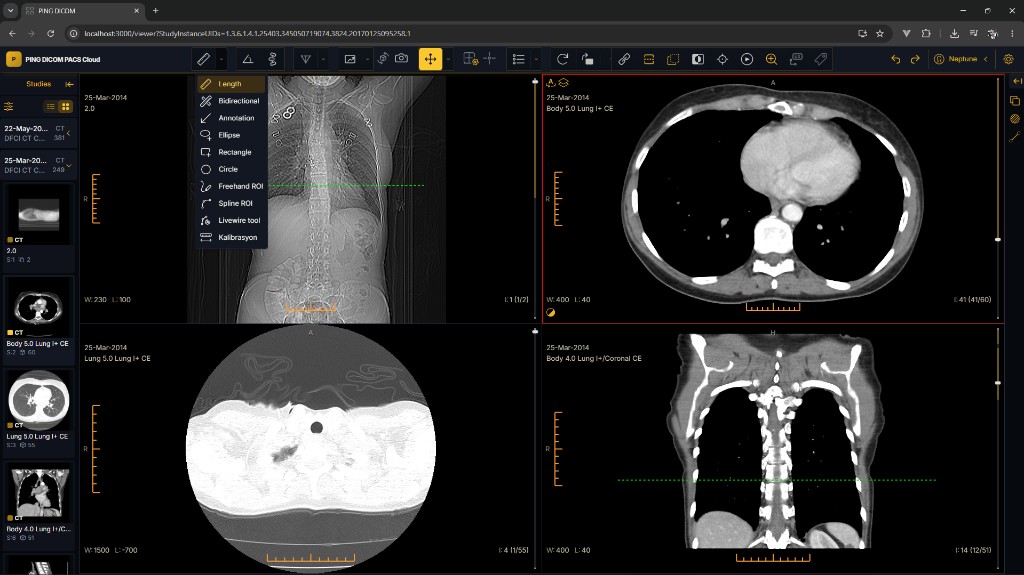Choose the Cobb angle spine tool
The image size is (1024, 575).
tap(272, 59)
